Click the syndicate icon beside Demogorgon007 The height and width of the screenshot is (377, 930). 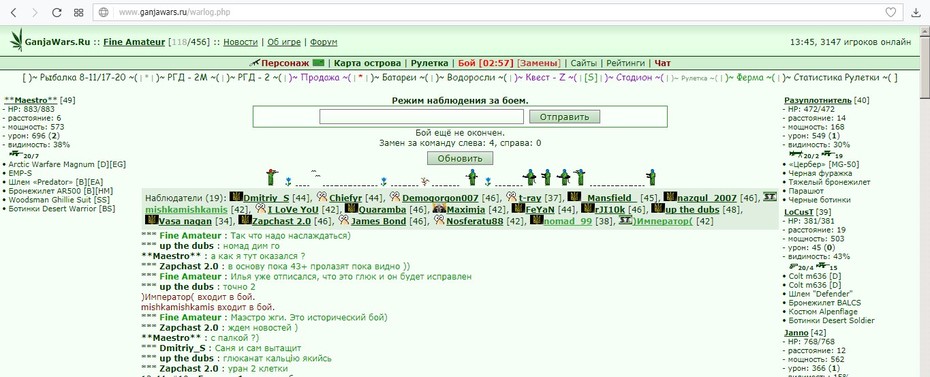396,196
